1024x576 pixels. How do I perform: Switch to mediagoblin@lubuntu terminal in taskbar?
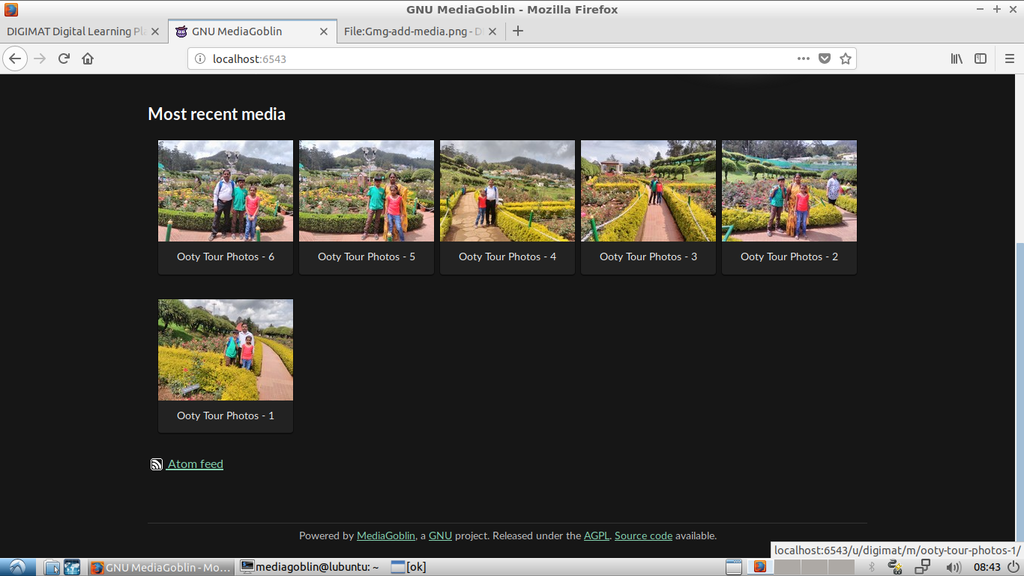pyautogui.click(x=311, y=567)
